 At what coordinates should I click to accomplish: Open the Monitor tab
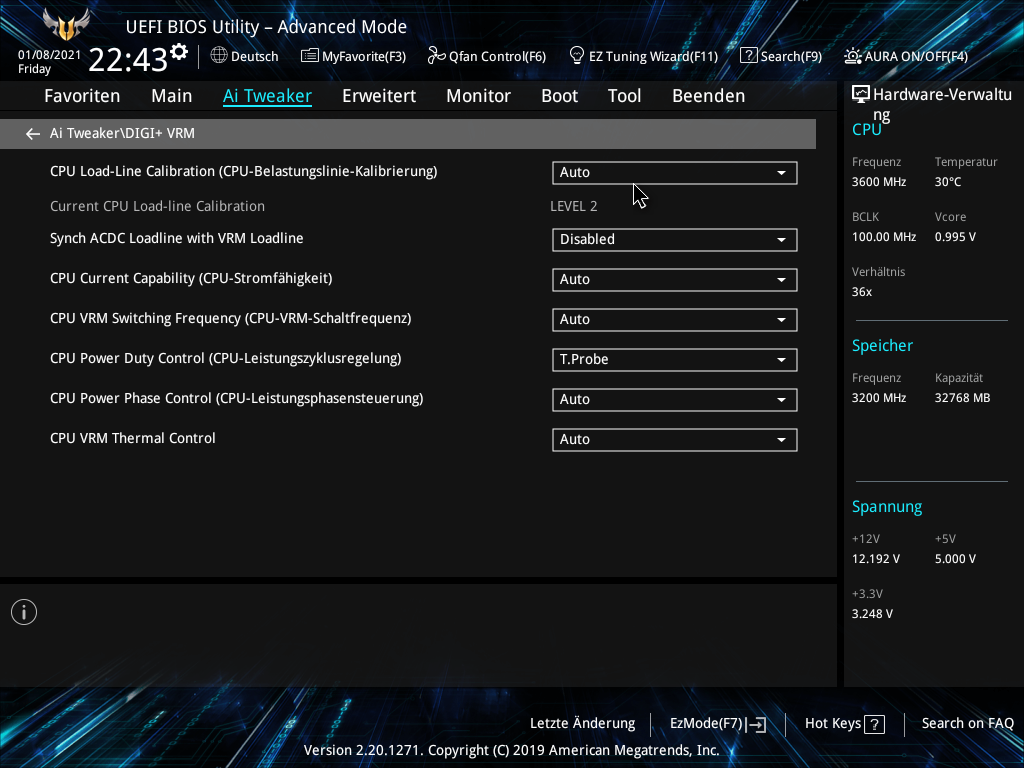(479, 96)
